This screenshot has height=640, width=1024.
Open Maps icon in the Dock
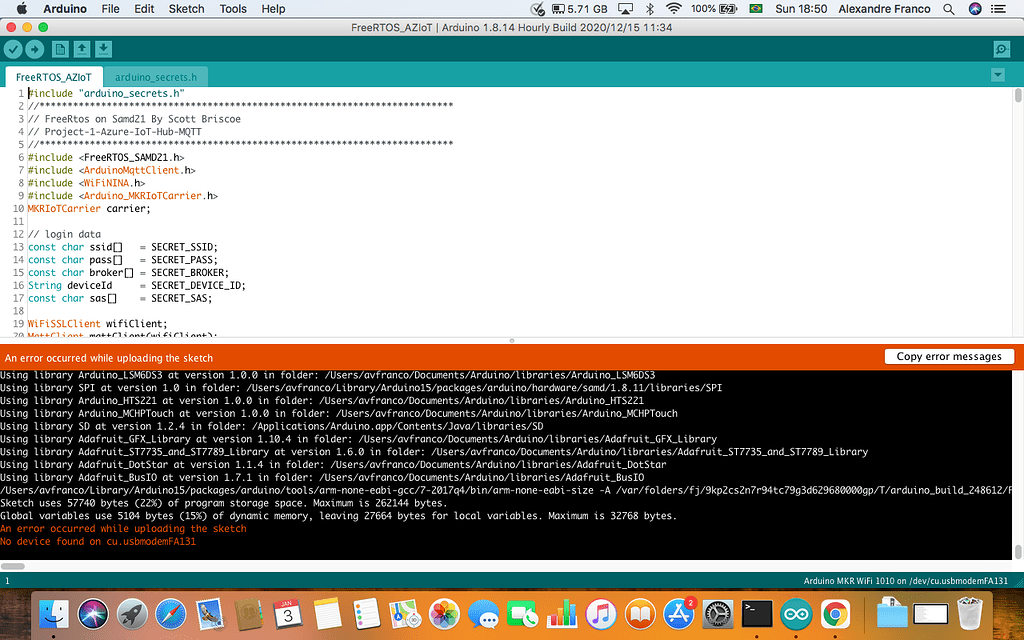pyautogui.click(x=406, y=614)
